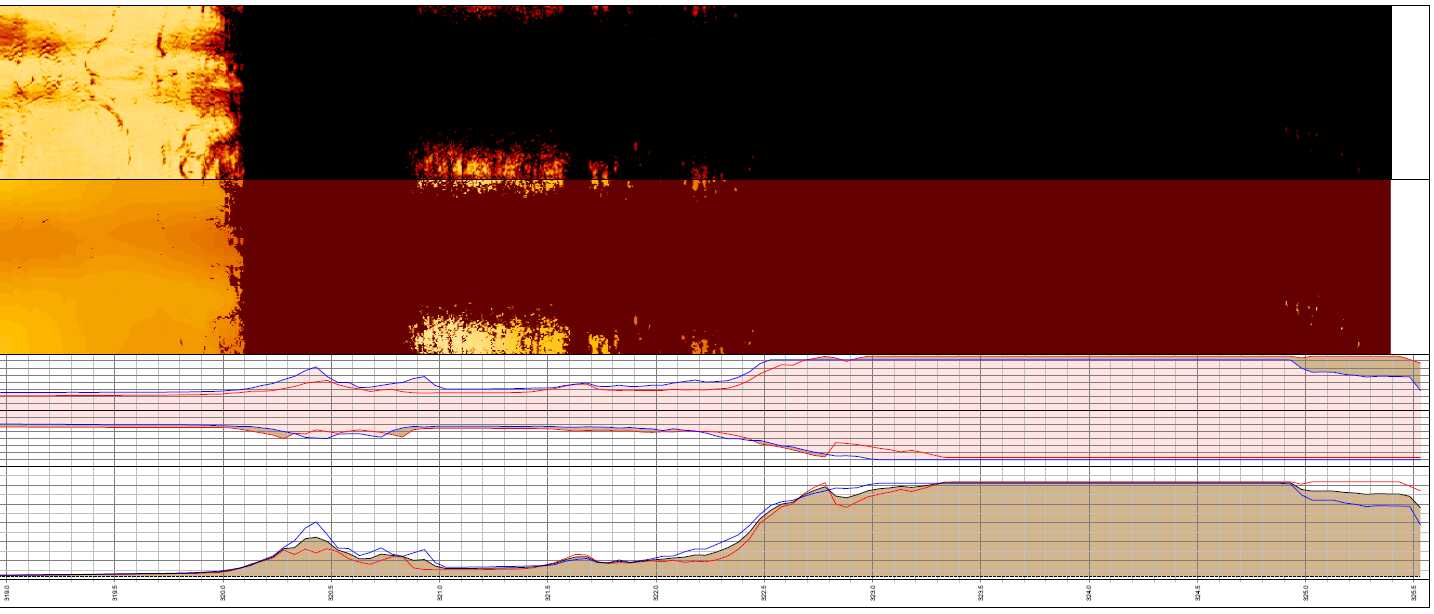
Task: Click the 322.0 axis label
Action: click(x=656, y=592)
